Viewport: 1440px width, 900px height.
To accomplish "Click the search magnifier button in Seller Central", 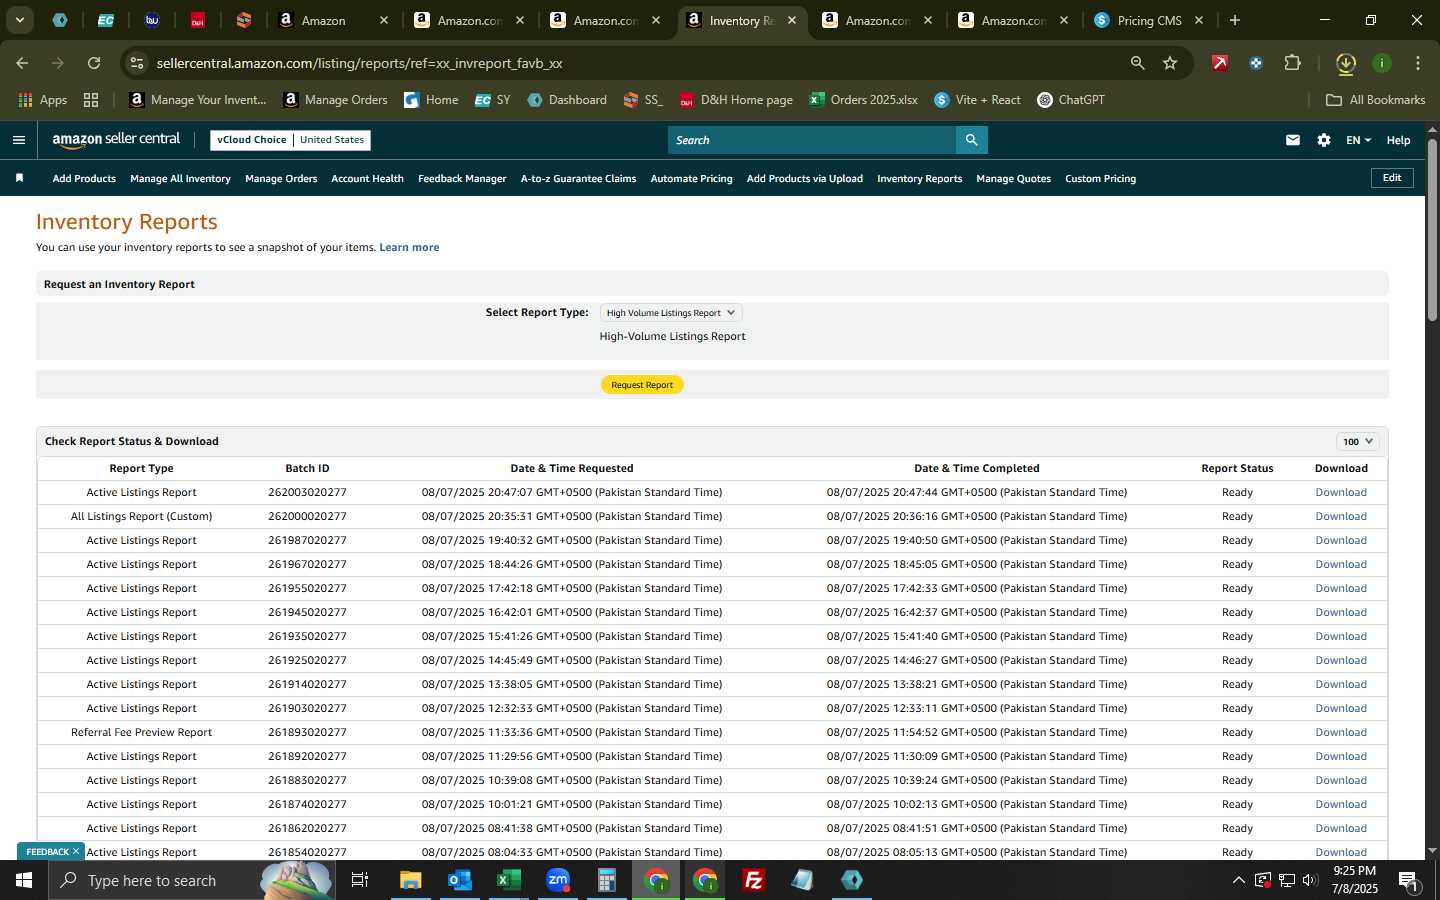I will click(971, 140).
